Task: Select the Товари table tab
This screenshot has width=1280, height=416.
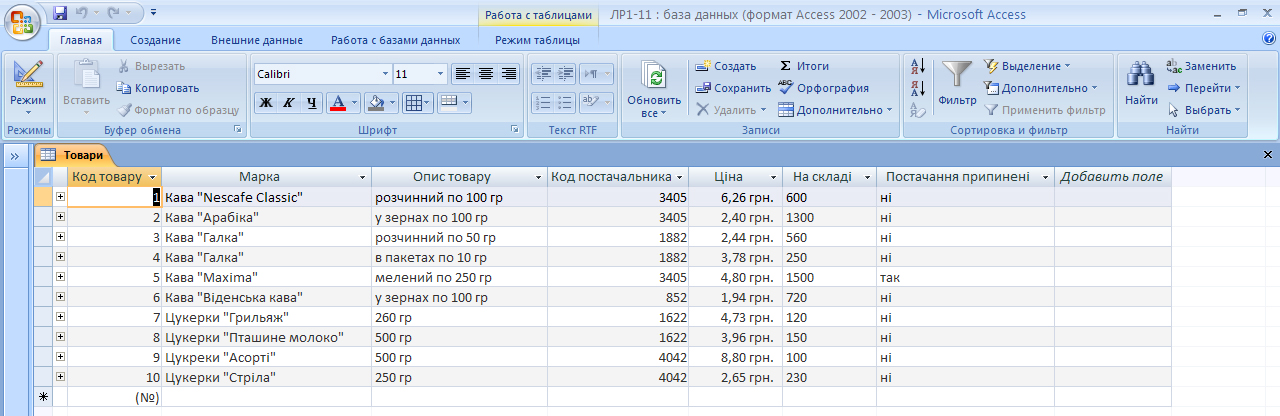Action: tap(77, 155)
